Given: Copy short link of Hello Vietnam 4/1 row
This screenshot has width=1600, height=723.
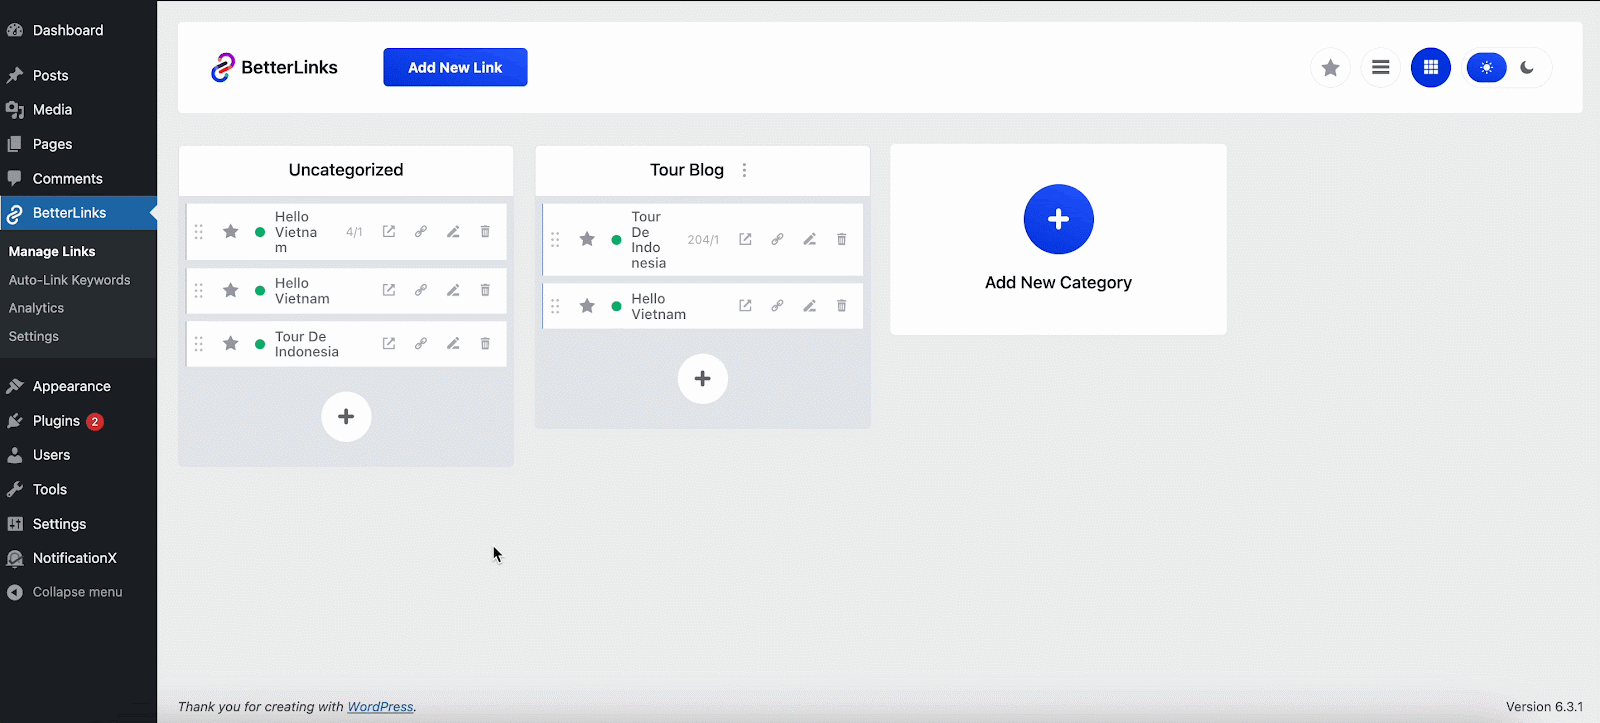Looking at the screenshot, I should coord(421,232).
